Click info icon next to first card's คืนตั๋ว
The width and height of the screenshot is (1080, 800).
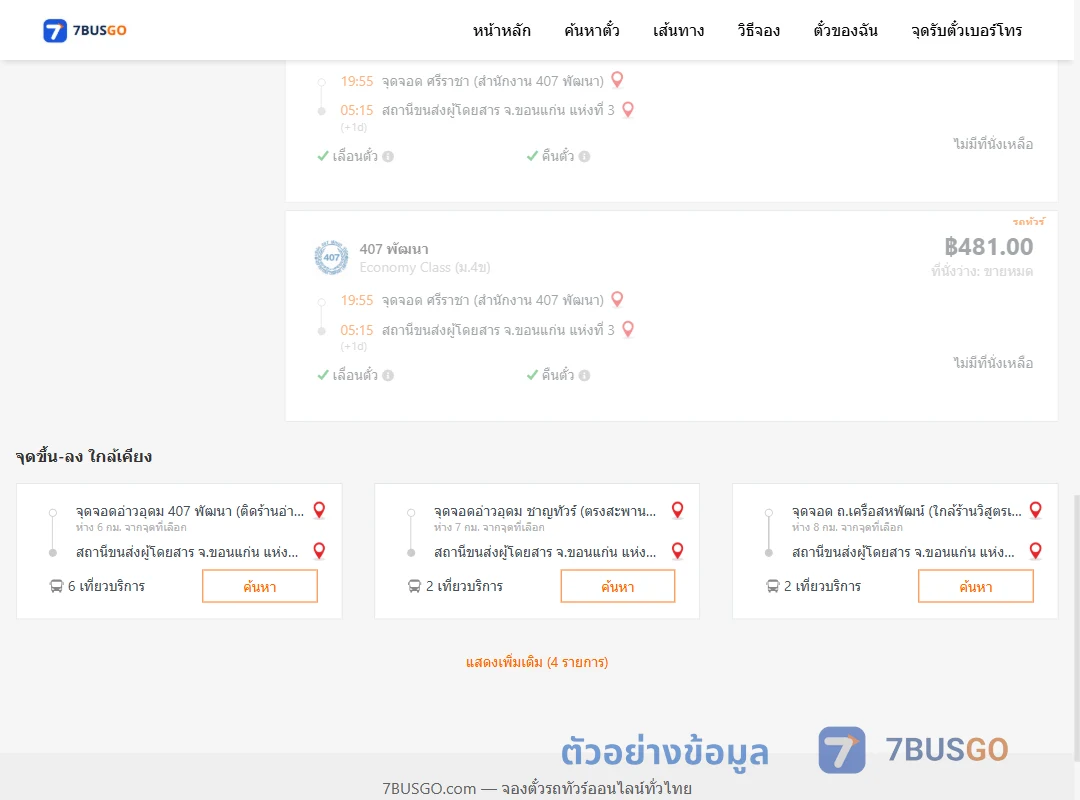(584, 156)
